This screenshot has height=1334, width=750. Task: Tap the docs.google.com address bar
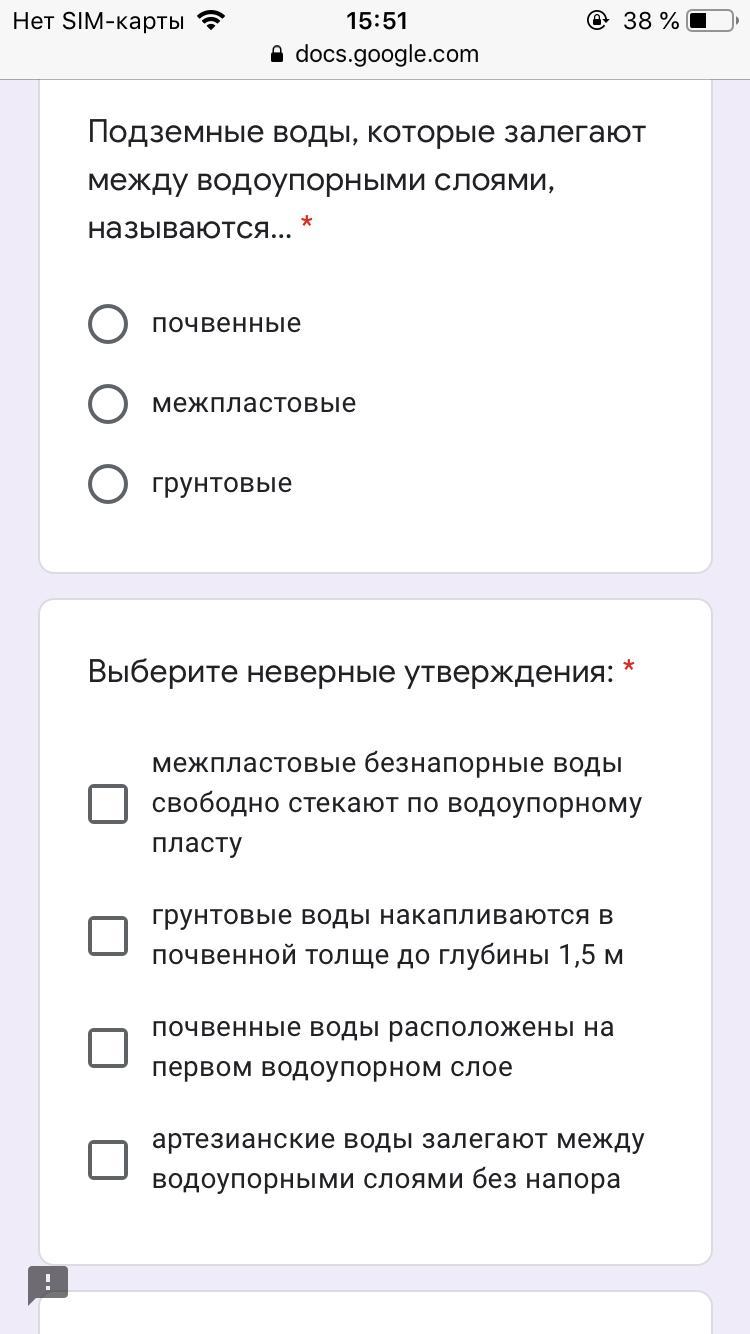point(386,55)
